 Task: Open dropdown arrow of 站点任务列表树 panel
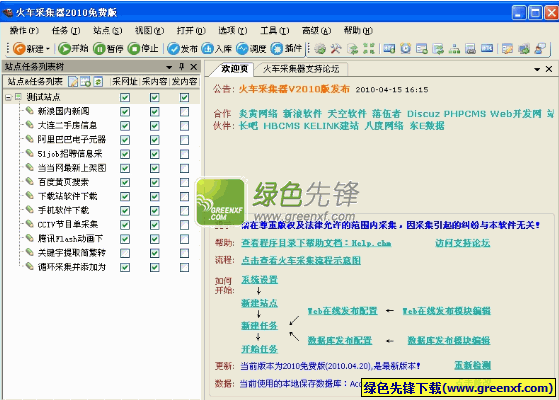(169, 67)
